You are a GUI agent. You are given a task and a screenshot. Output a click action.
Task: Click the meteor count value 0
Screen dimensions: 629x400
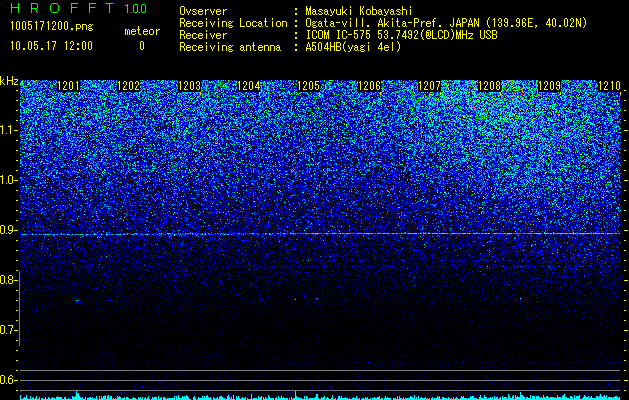pos(142,46)
